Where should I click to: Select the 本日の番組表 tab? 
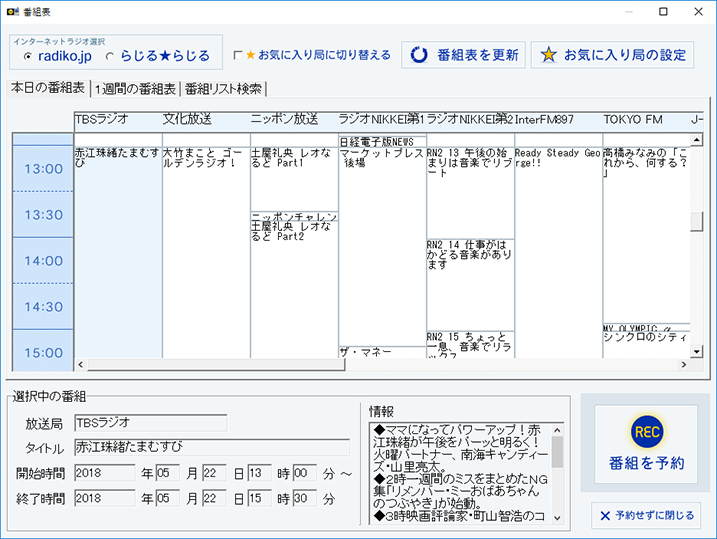[x=47, y=88]
